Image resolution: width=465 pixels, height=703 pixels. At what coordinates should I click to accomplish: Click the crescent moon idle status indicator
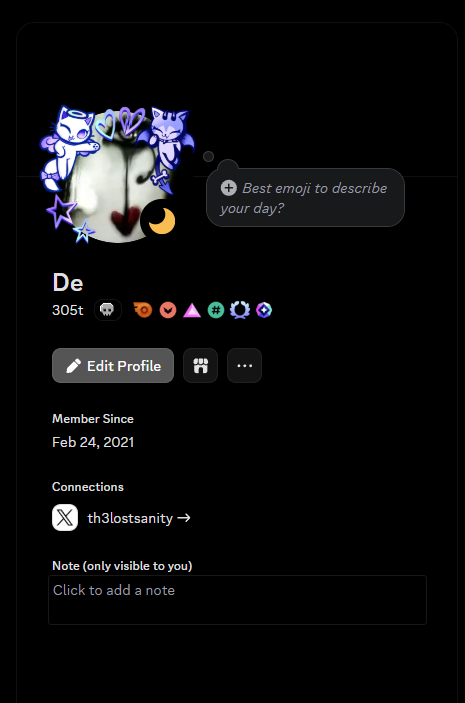[161, 221]
